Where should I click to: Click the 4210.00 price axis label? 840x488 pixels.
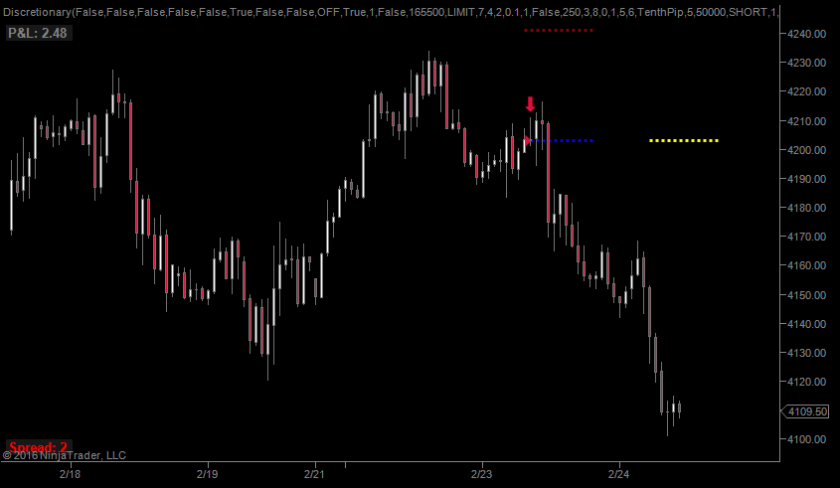click(x=806, y=121)
